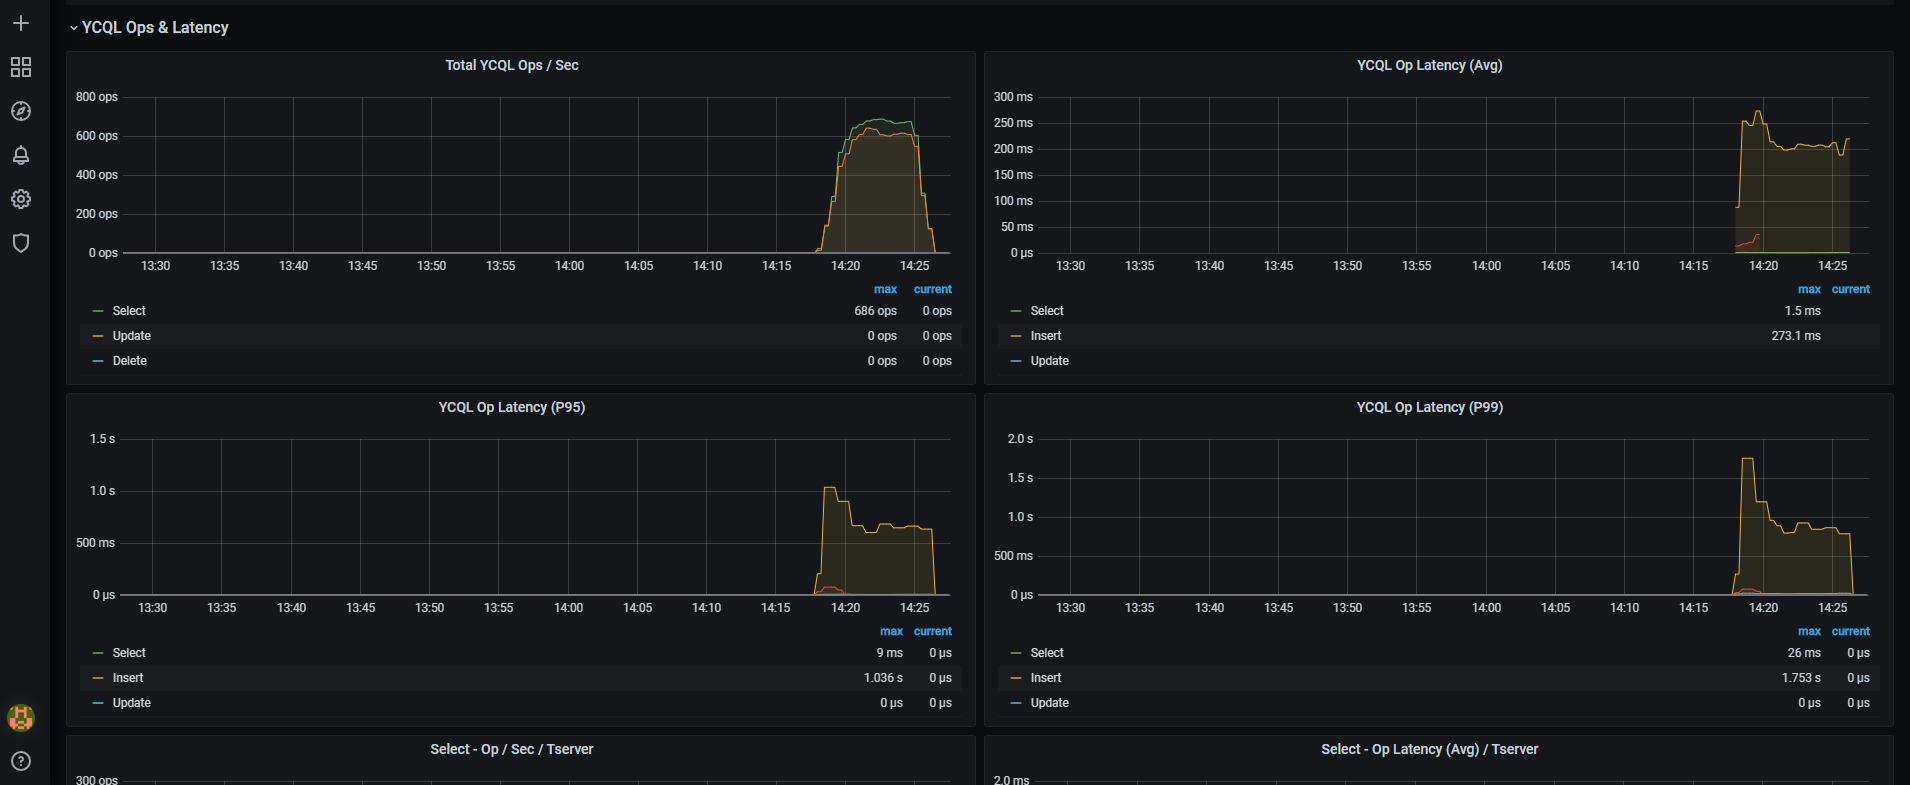Sort Latency (P95) legend by max
1910x785 pixels.
pos(891,631)
